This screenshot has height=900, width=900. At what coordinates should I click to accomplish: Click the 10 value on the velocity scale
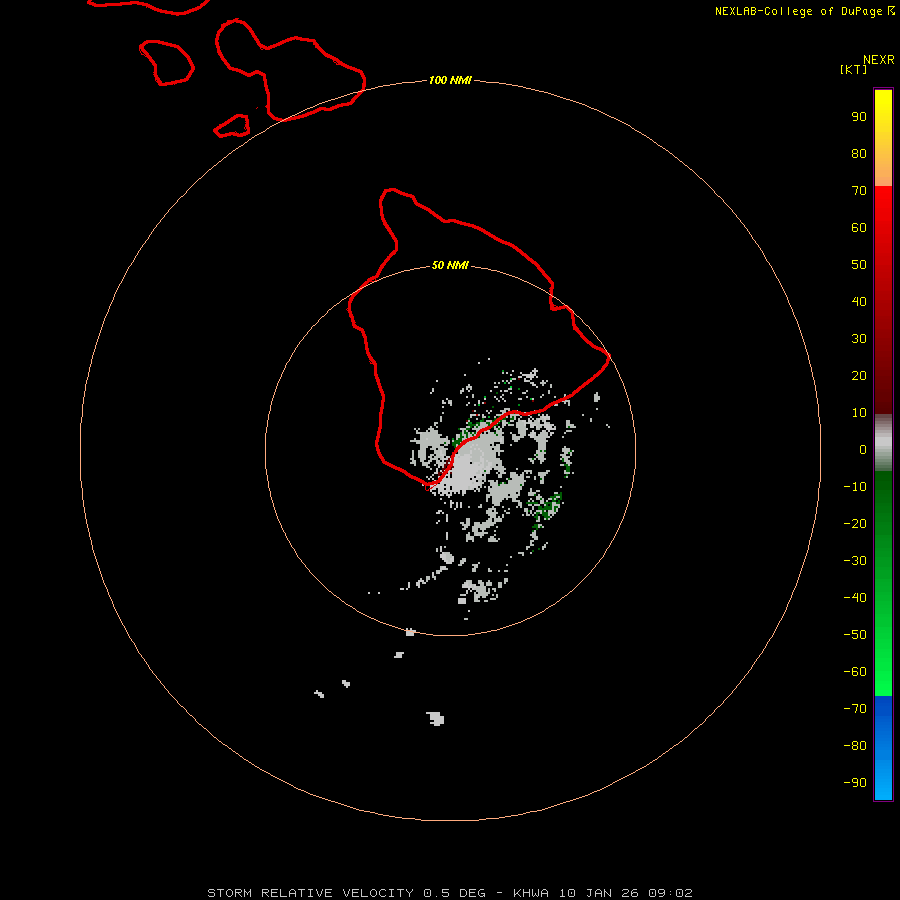pos(859,413)
